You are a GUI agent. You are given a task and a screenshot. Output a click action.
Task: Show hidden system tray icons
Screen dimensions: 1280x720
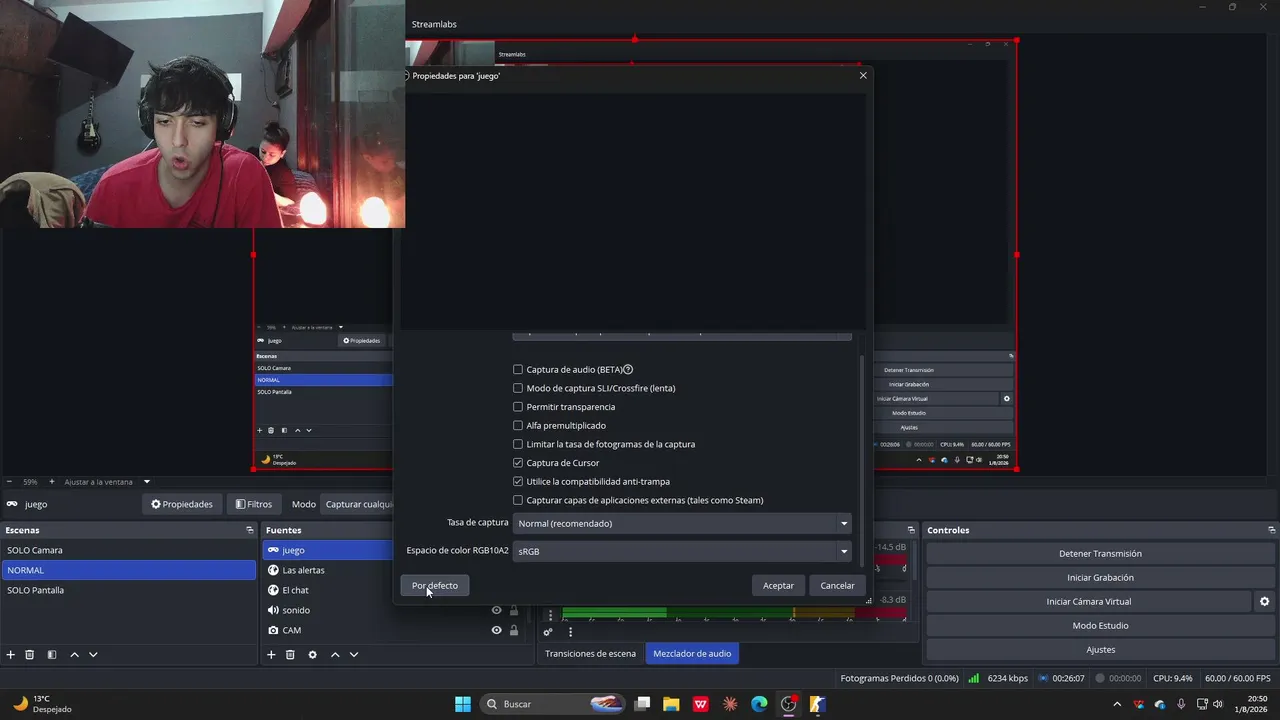point(1117,704)
